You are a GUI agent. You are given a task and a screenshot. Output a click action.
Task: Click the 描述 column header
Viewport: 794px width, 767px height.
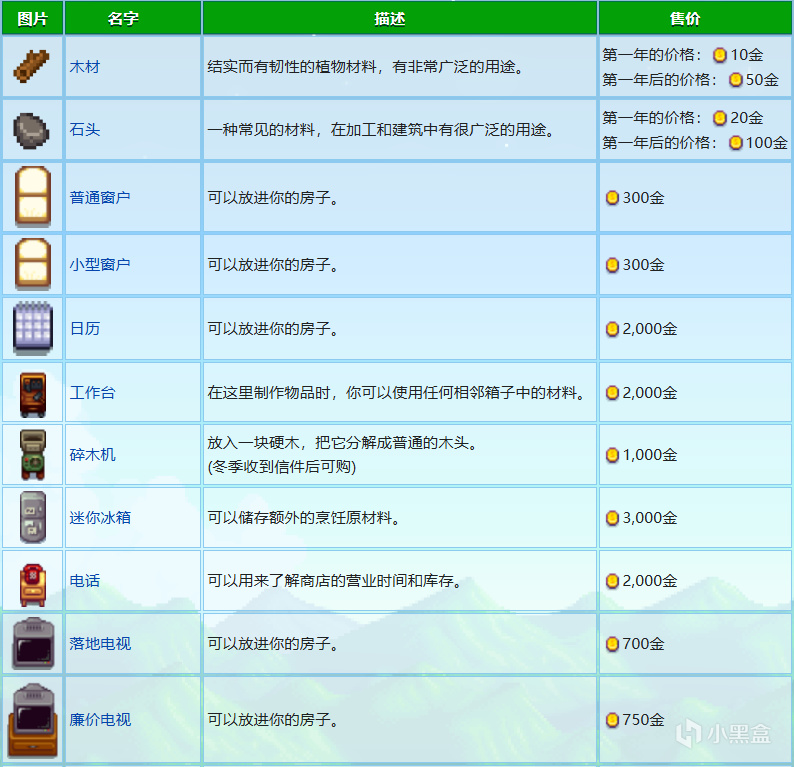pos(400,18)
